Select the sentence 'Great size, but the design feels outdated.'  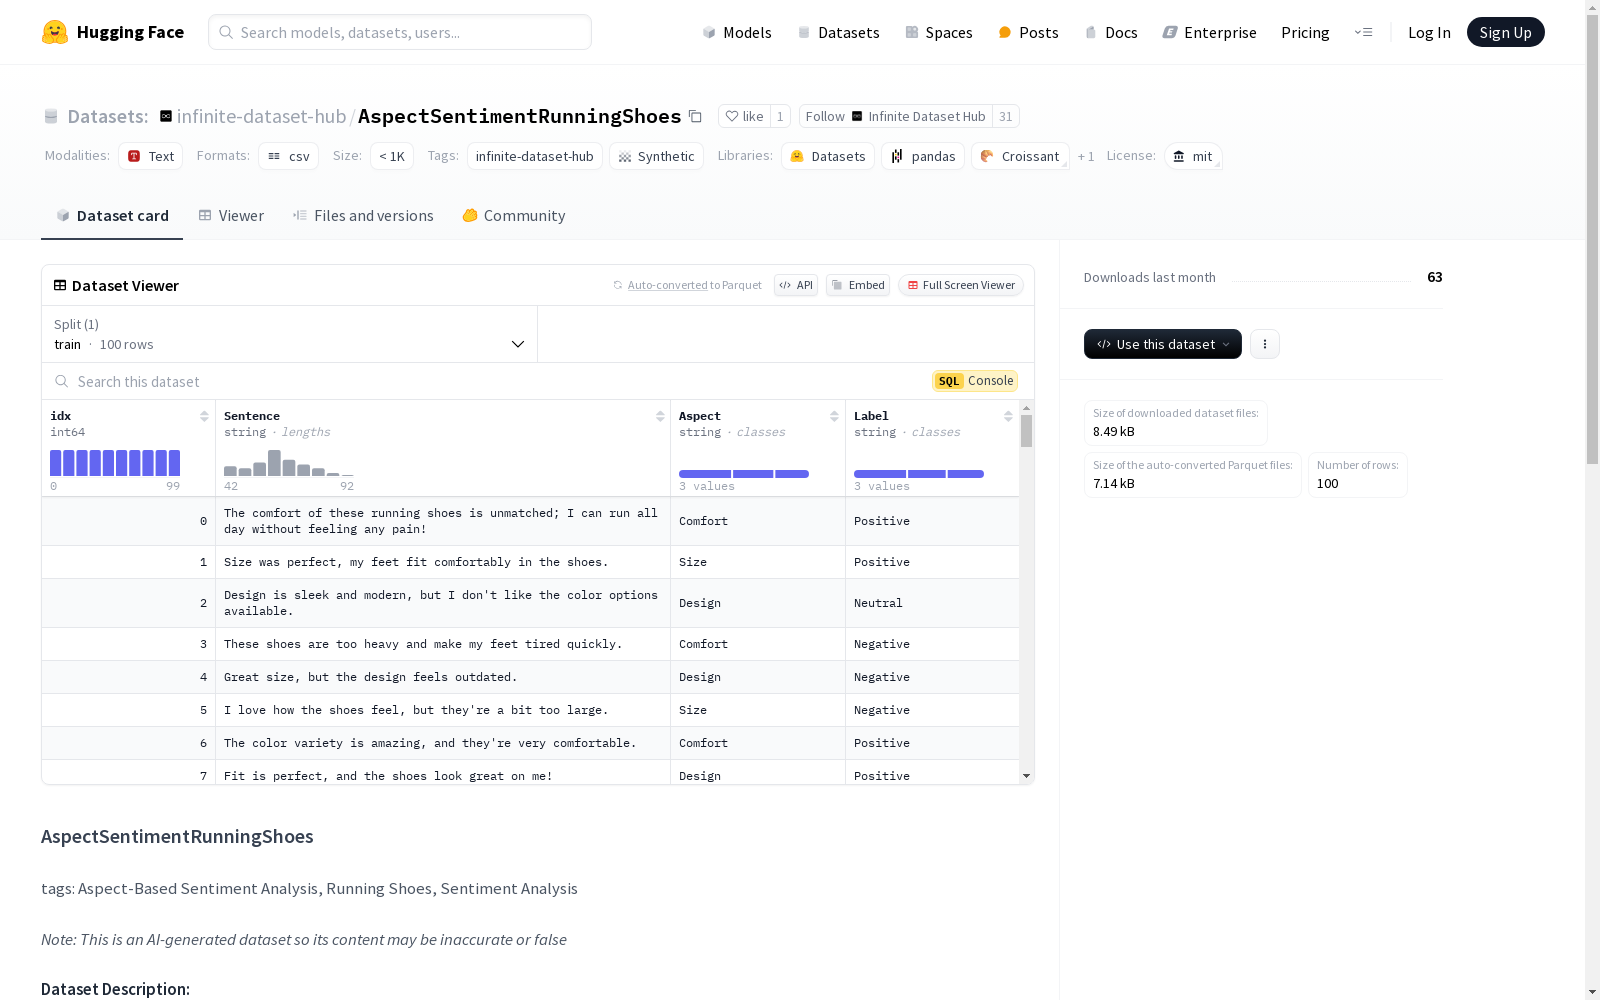(371, 677)
